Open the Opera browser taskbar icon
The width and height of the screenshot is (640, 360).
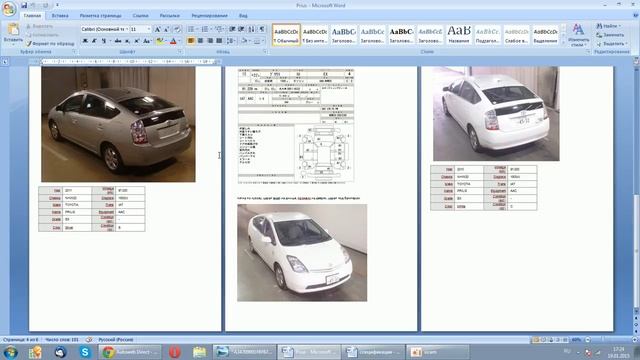coord(175,352)
